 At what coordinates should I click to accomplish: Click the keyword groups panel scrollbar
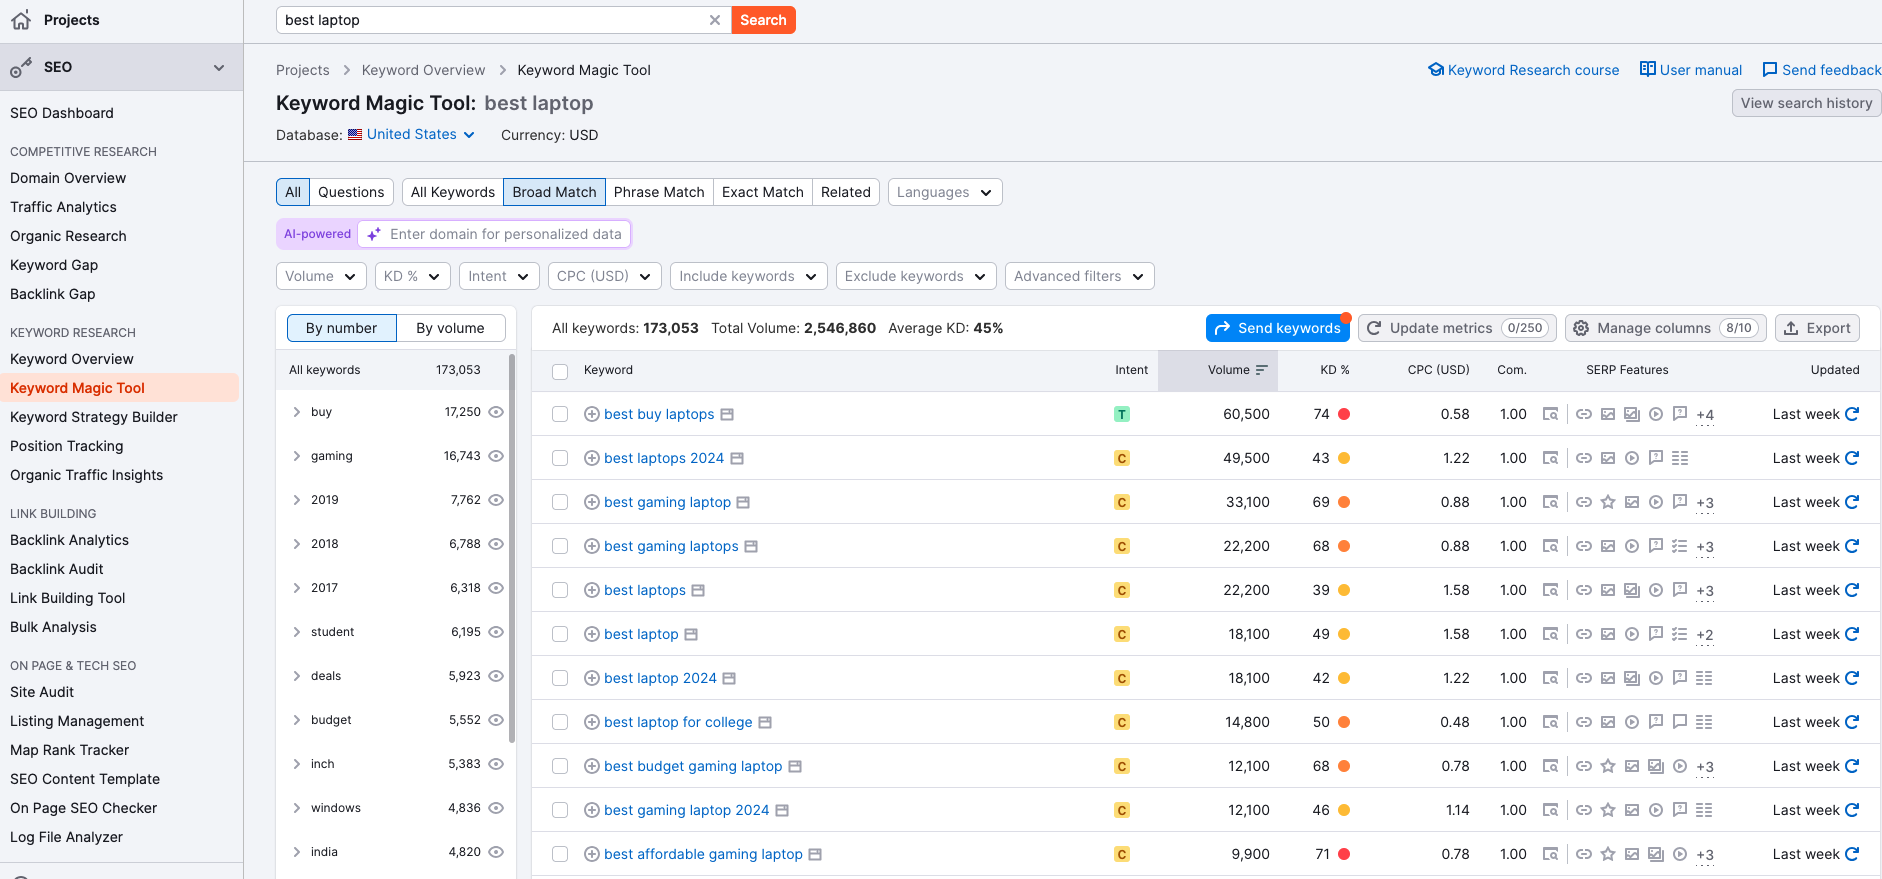coord(512,548)
